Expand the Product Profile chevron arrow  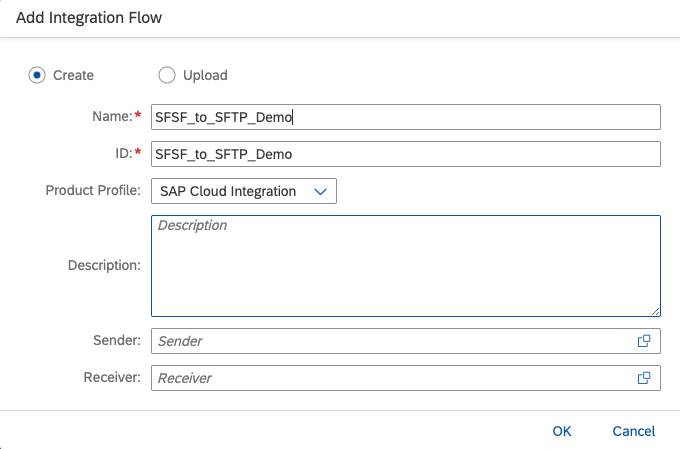pos(320,191)
